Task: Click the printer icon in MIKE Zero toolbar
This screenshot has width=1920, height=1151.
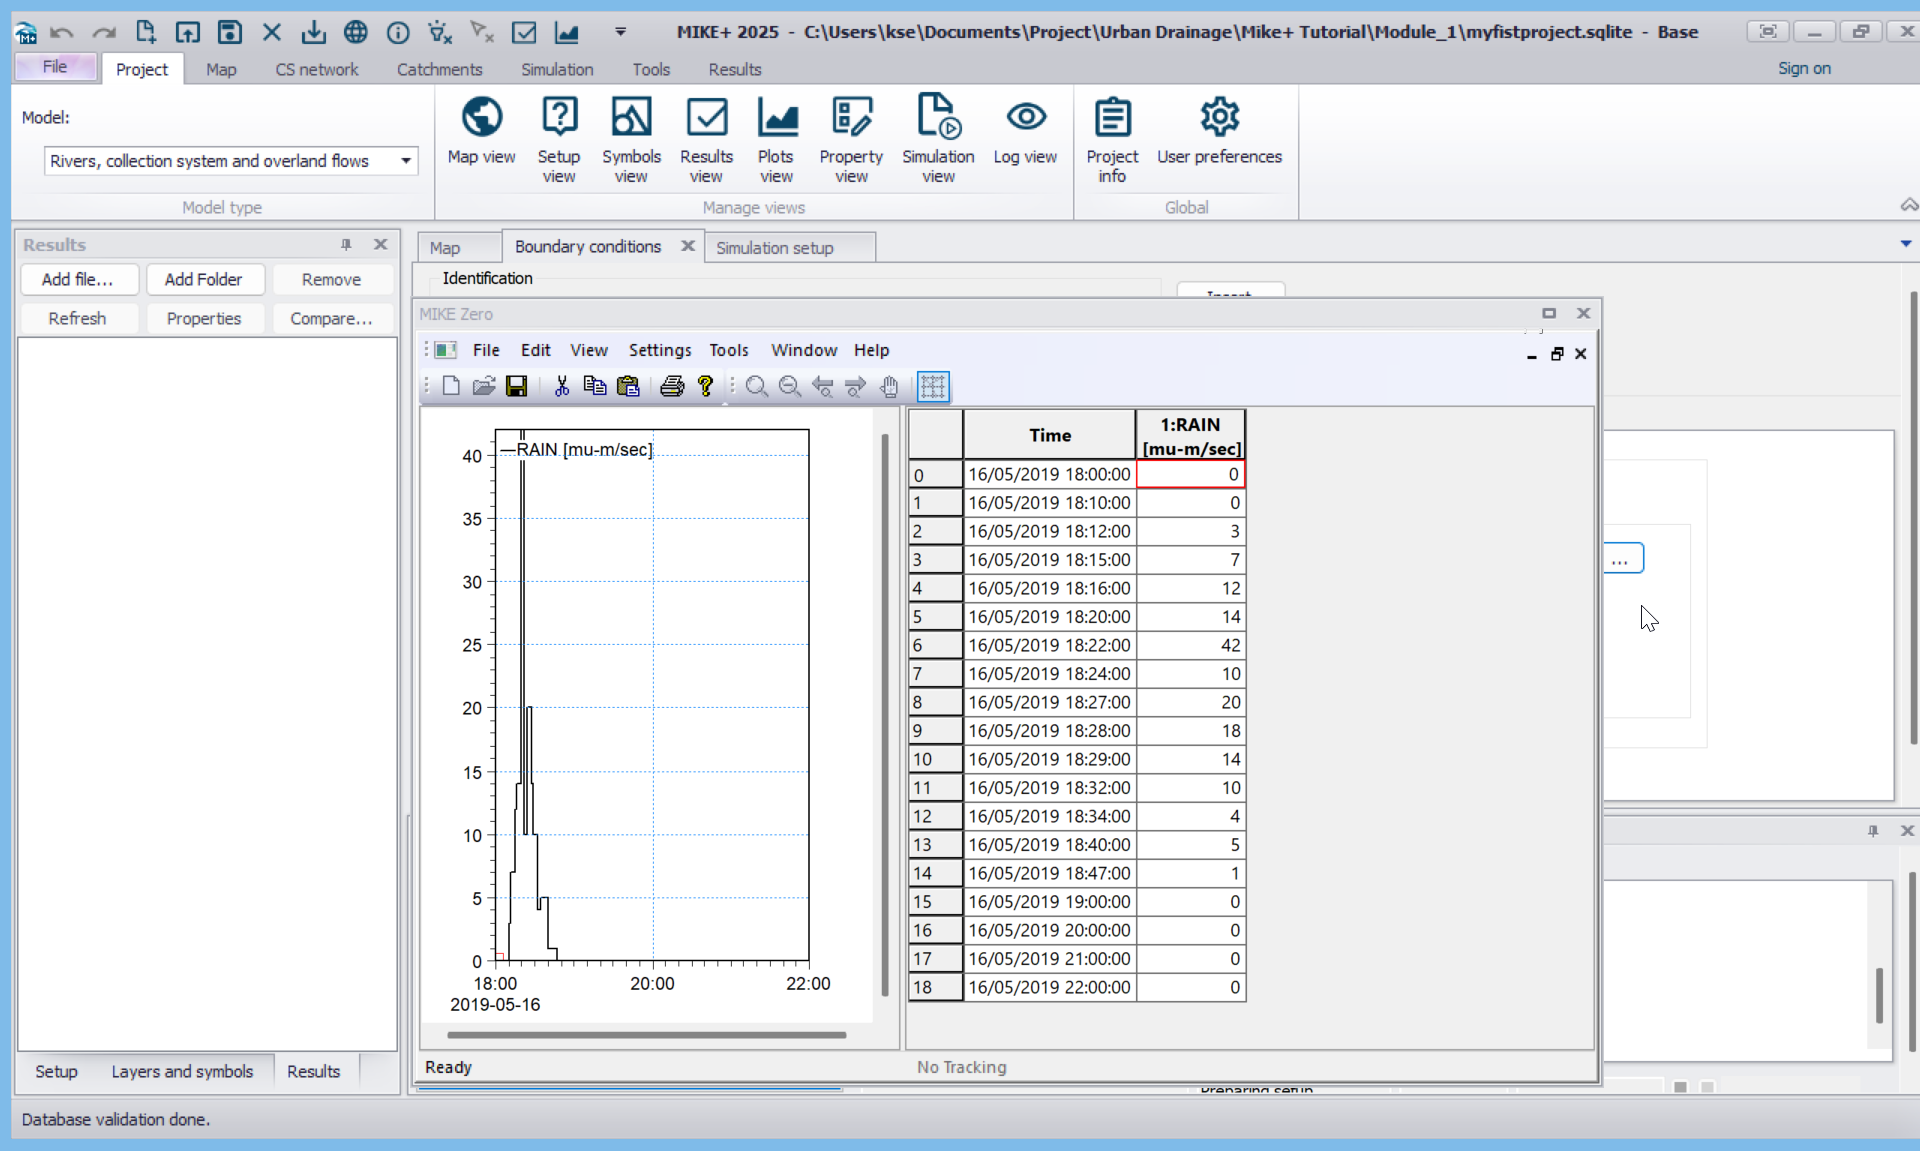Action: click(671, 386)
